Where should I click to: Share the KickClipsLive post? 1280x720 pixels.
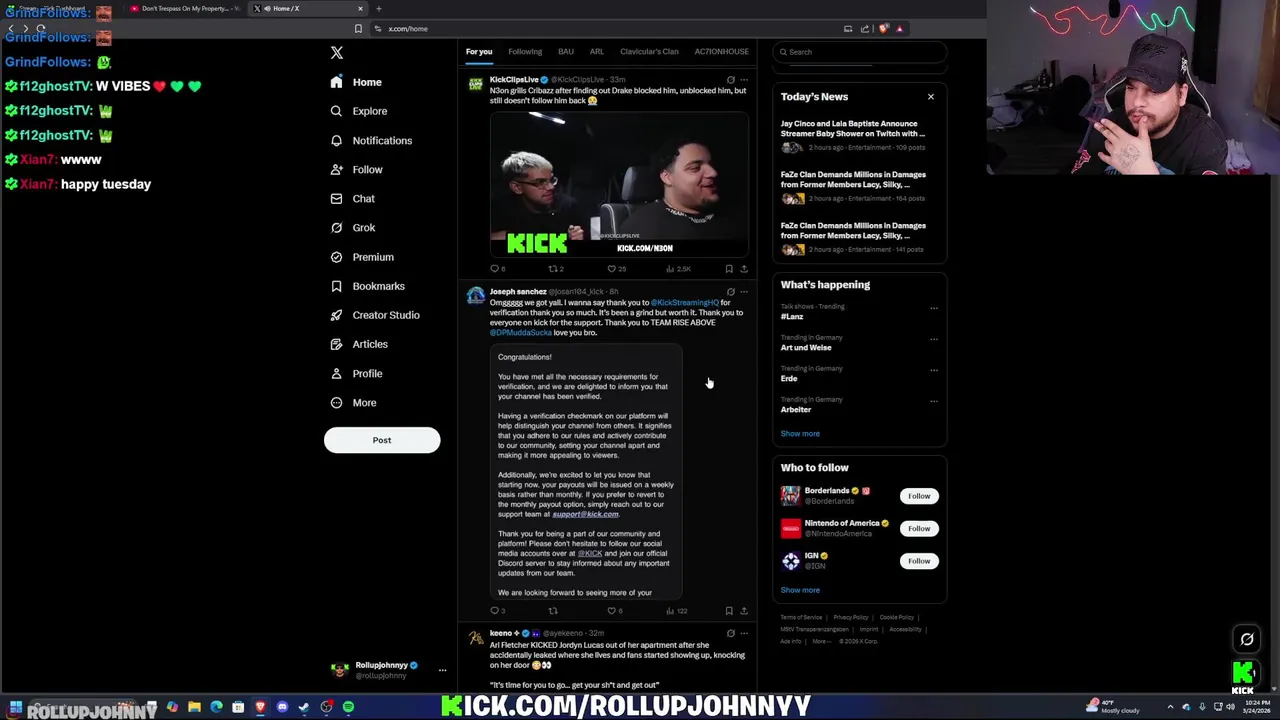click(744, 269)
